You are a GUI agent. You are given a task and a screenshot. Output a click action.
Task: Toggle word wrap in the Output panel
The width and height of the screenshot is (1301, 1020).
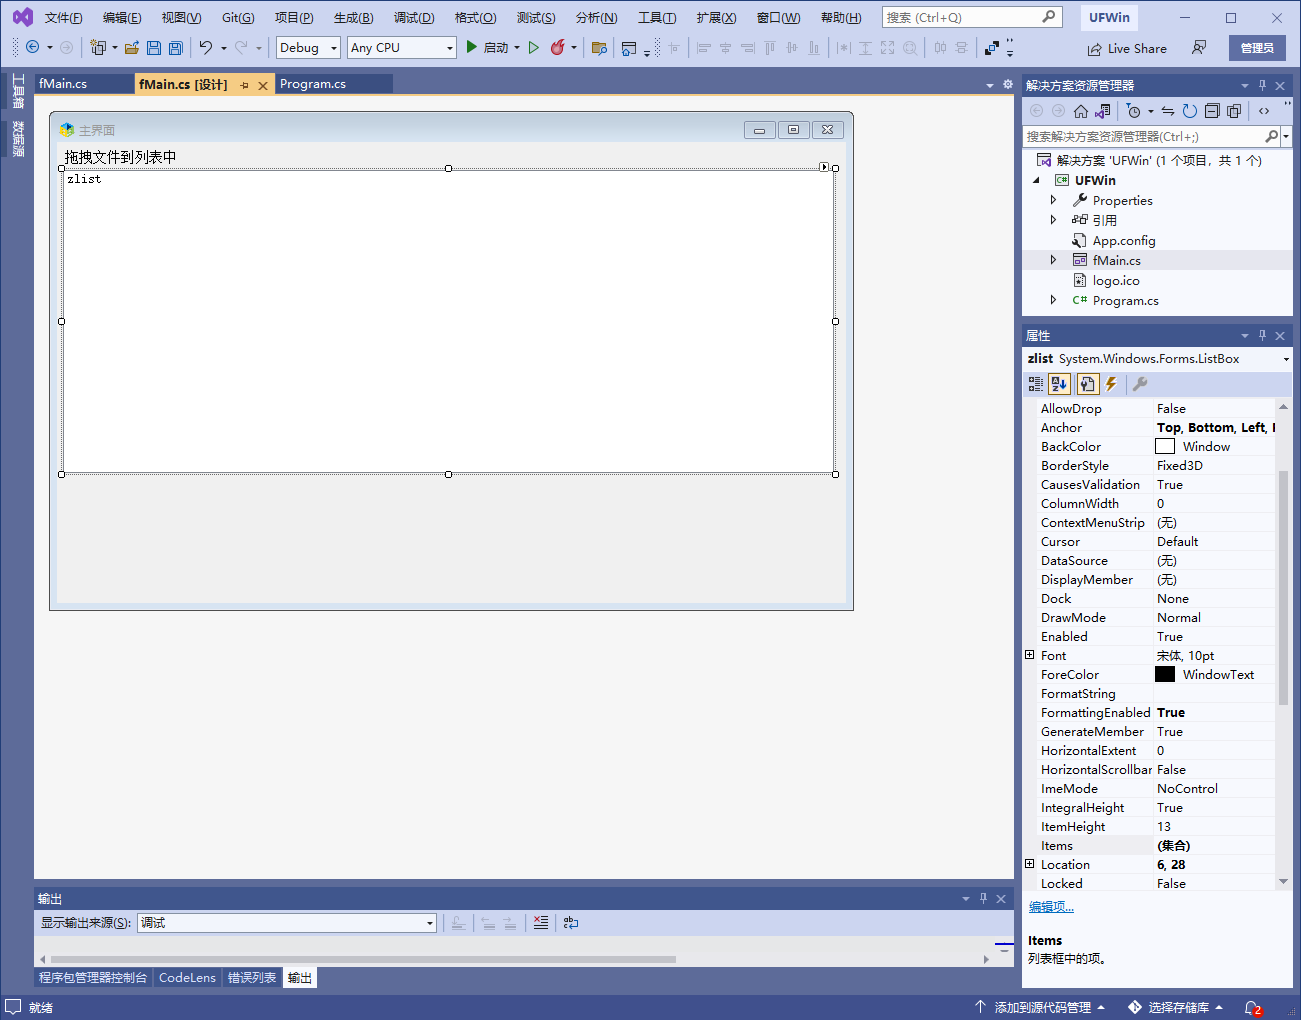pos(571,923)
